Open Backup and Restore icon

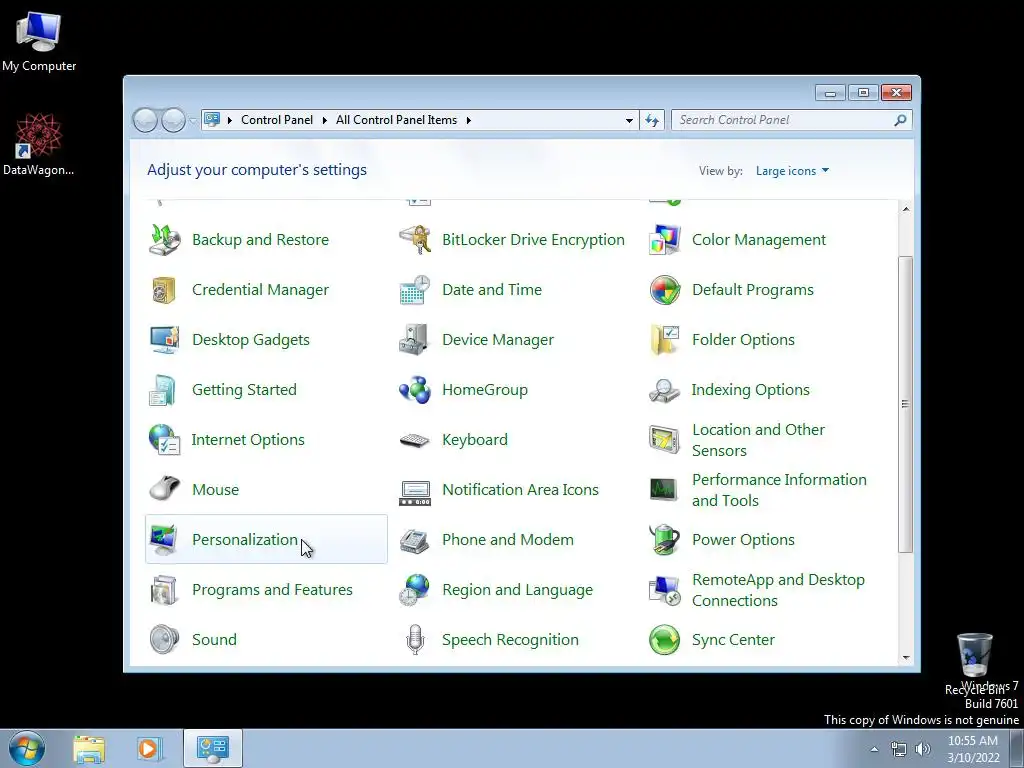click(x=165, y=240)
